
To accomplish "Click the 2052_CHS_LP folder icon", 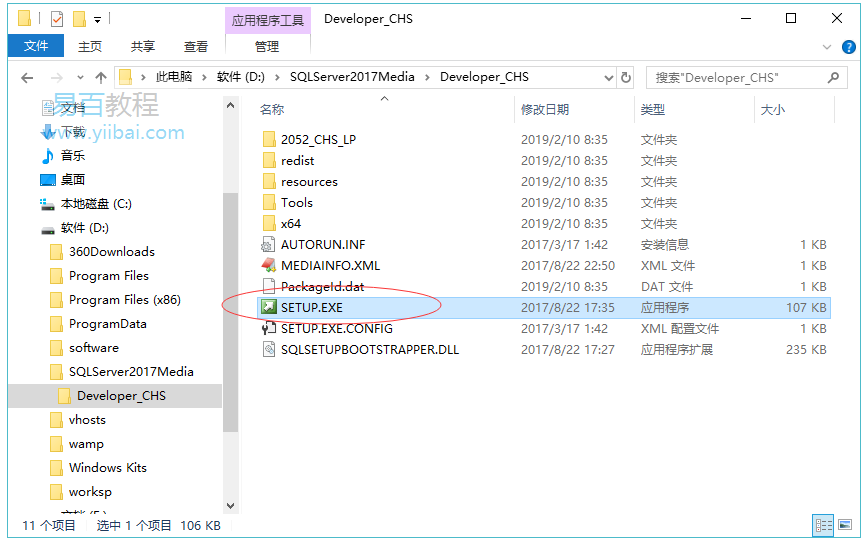I will tap(269, 139).
